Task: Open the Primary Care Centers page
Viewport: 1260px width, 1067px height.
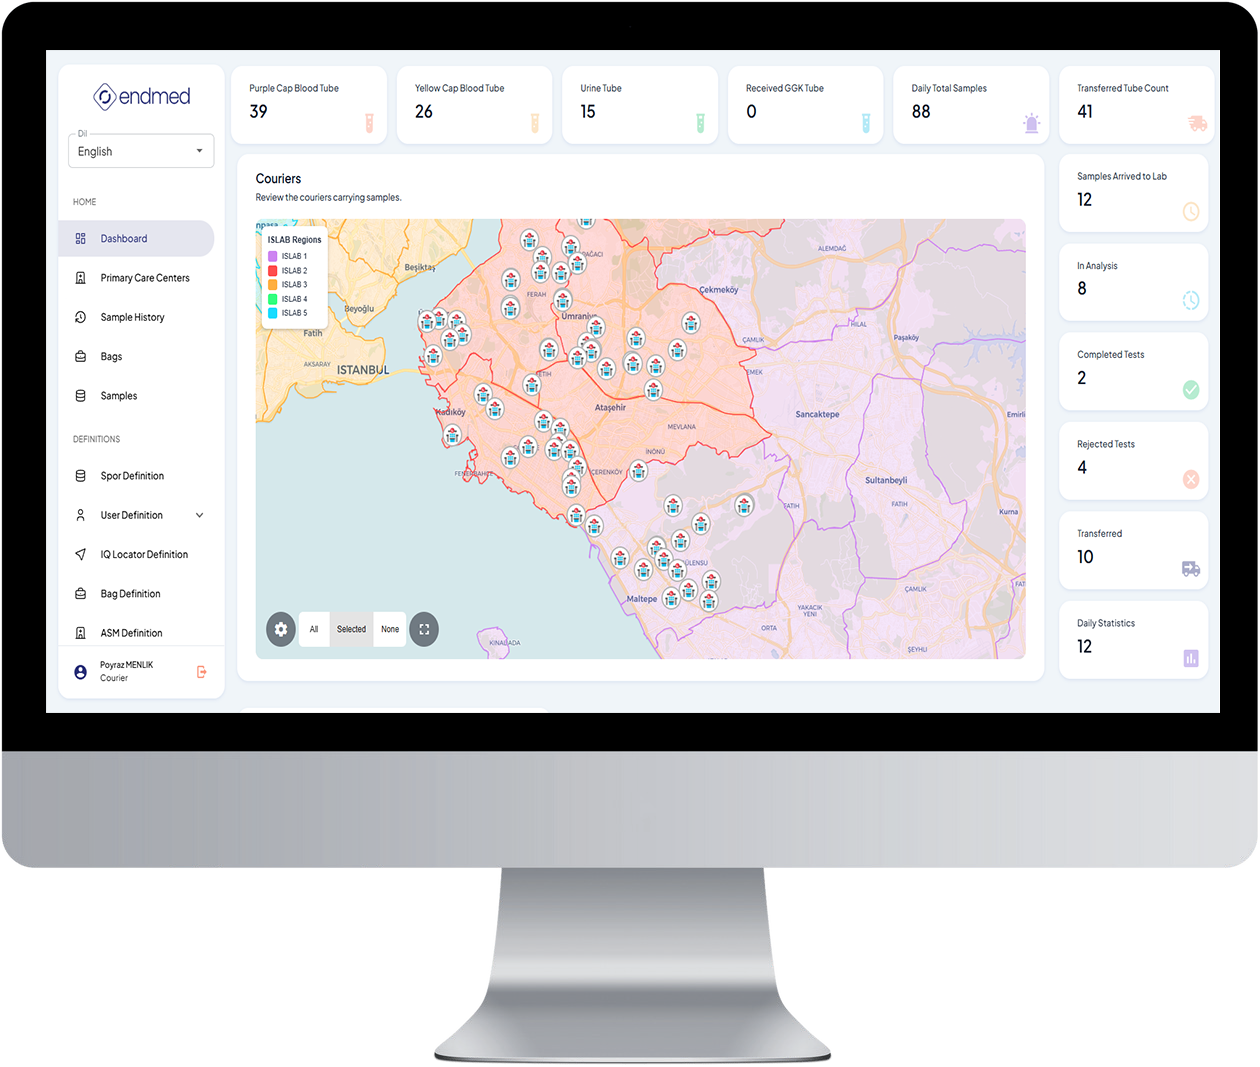Action: pos(144,278)
